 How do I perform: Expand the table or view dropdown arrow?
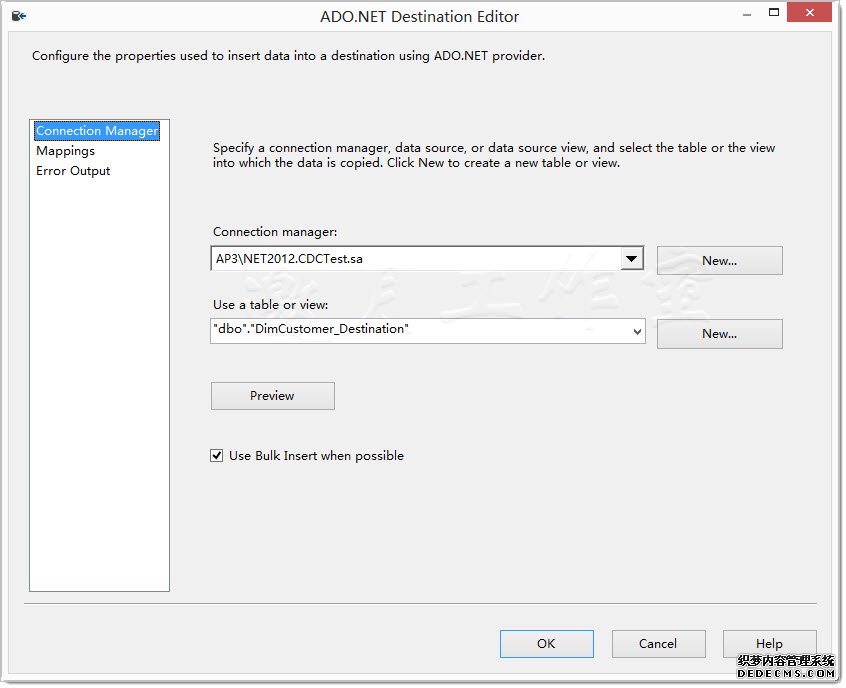pyautogui.click(x=636, y=331)
